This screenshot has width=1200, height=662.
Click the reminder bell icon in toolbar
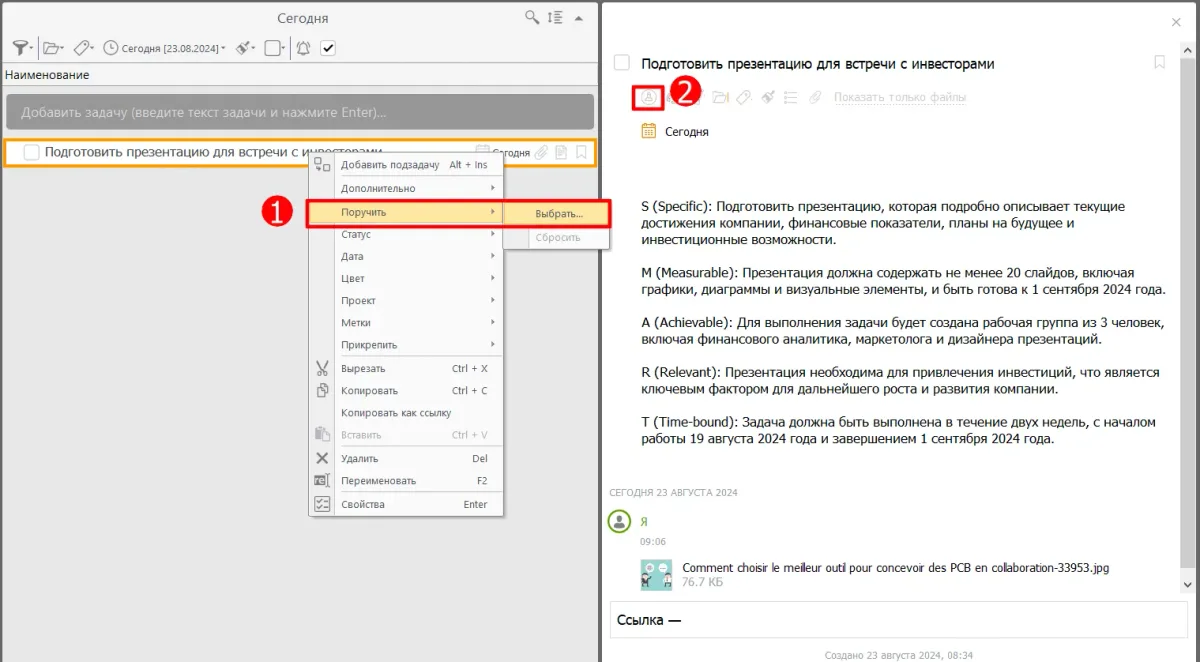coord(303,48)
